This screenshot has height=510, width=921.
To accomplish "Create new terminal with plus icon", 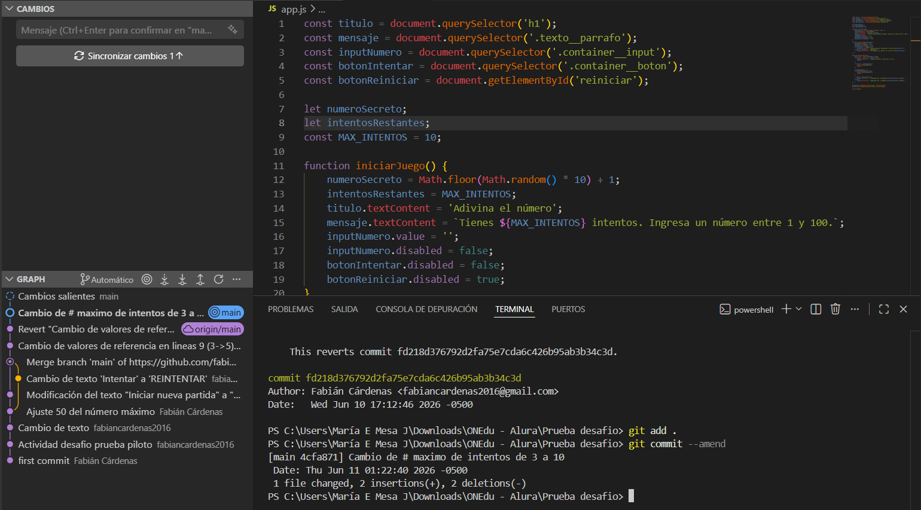I will [x=786, y=309].
